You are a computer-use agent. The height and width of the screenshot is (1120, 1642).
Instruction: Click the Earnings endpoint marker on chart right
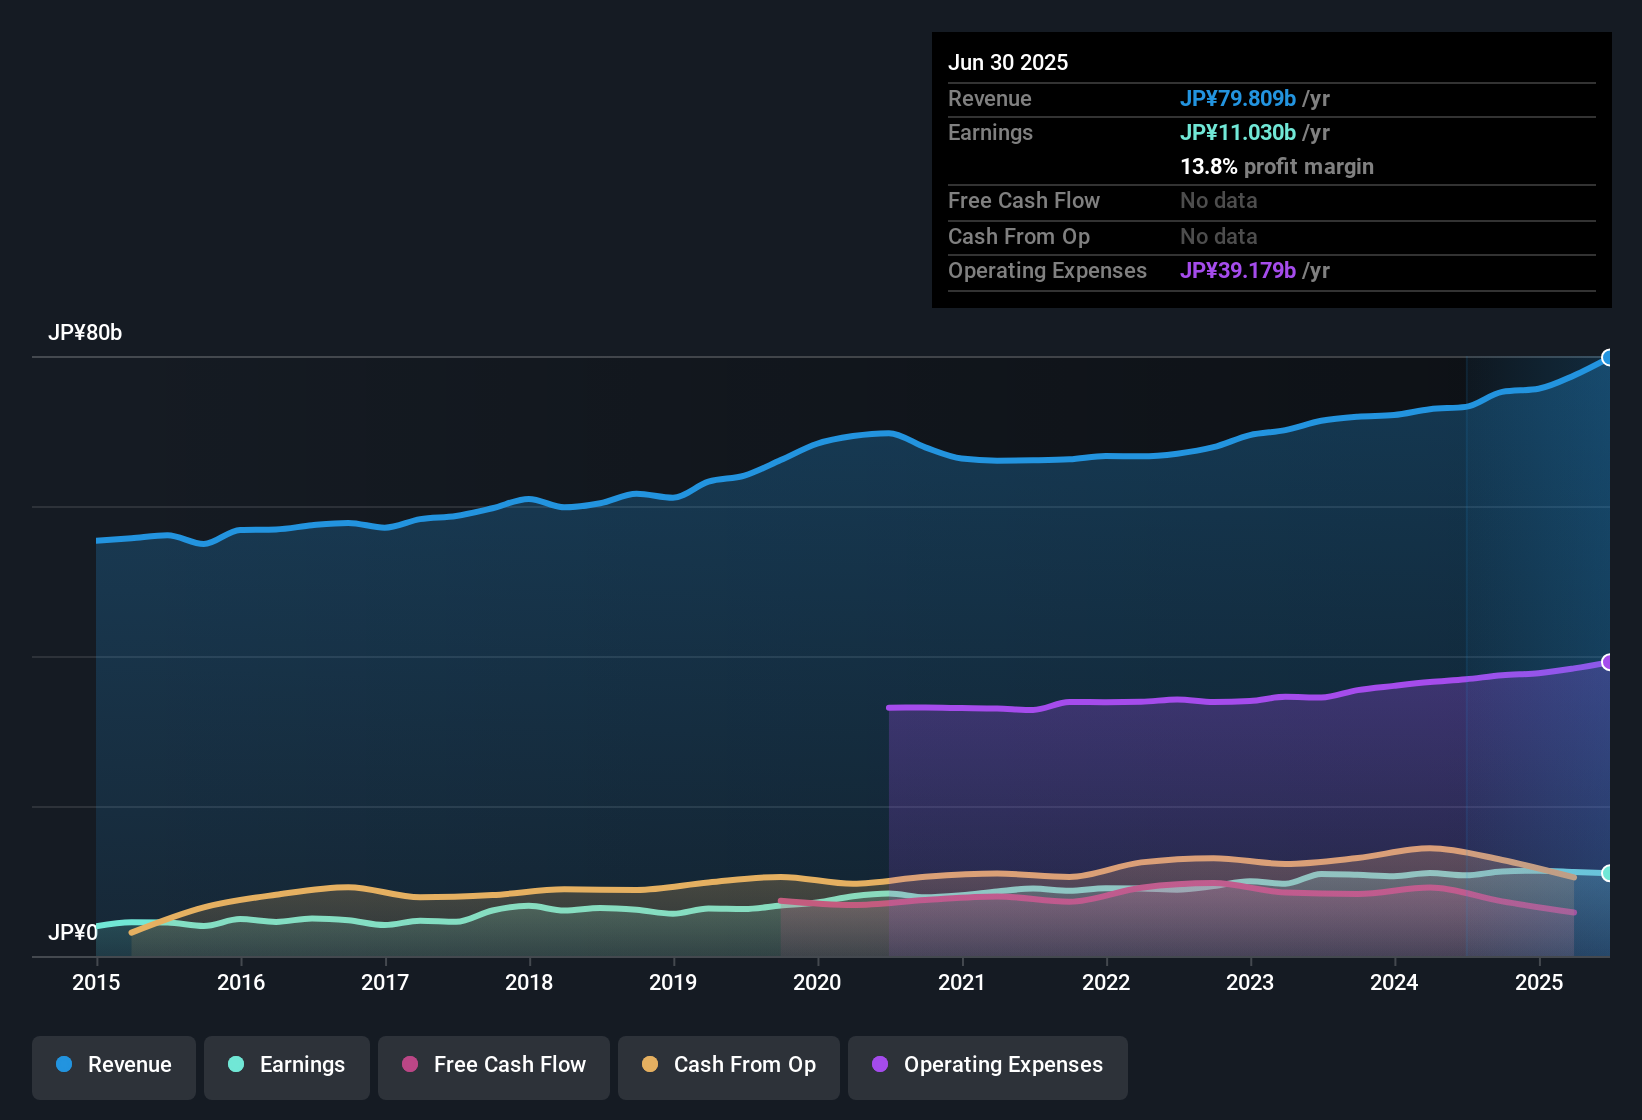point(1608,874)
